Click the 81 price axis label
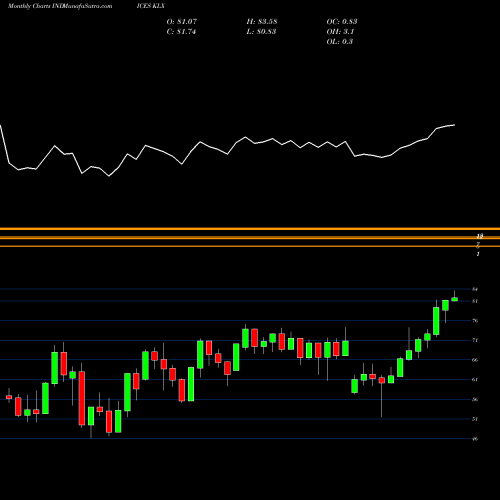 click(x=475, y=301)
